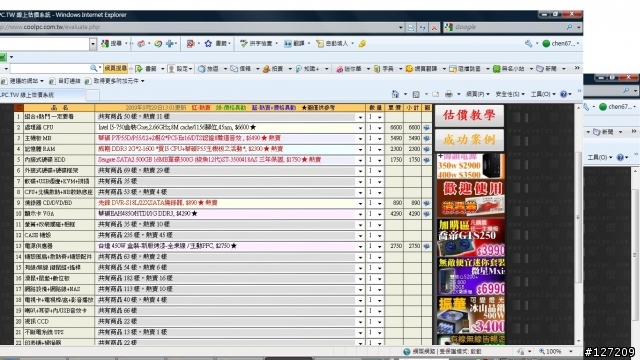Click the IE Print icon in command bar
Image resolution: width=640 pixels, height=360 pixels.
(449, 94)
